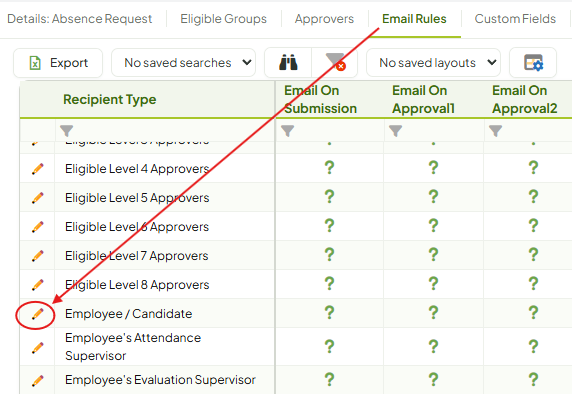
Task: Open the layout settings icon
Action: point(533,63)
